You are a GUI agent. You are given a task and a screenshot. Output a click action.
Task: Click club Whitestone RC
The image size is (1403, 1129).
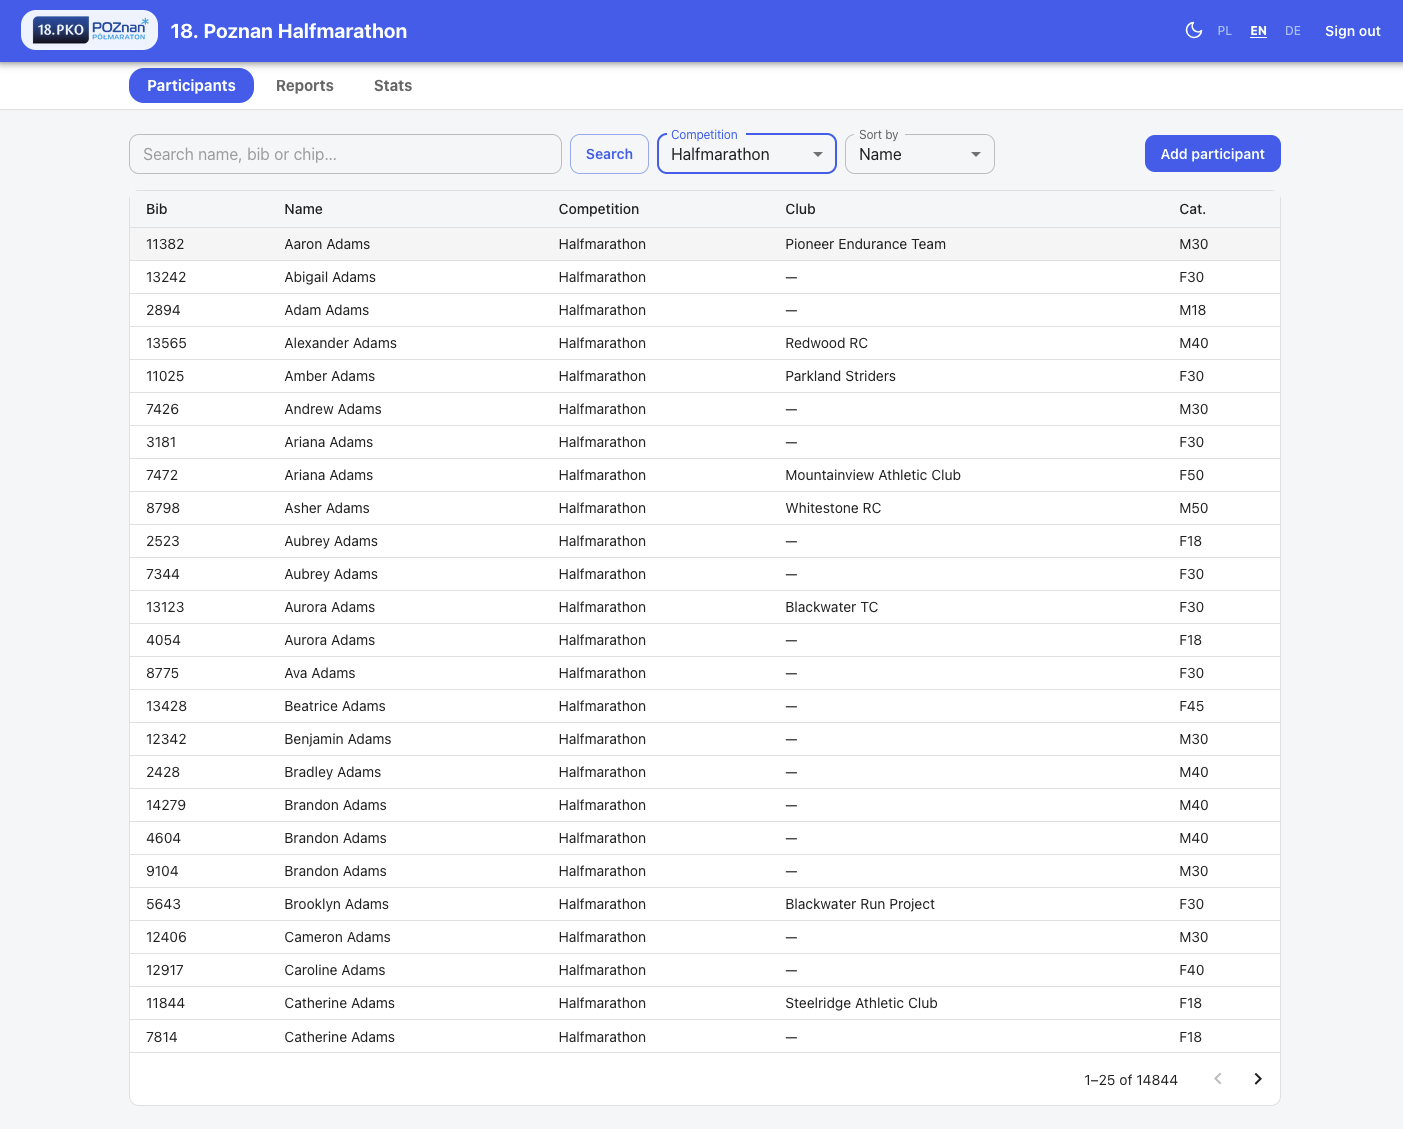[834, 508]
